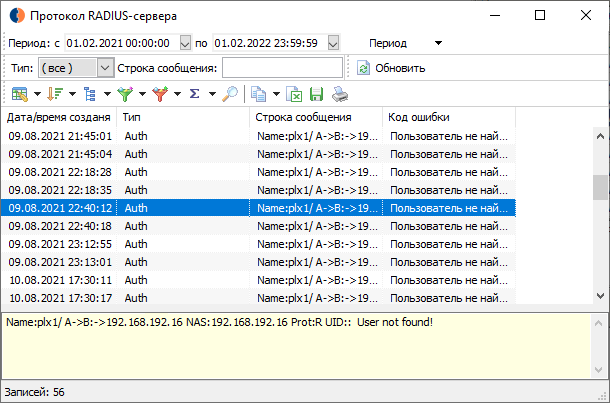
Task: Click the copy documents icon
Action: [x=258, y=94]
